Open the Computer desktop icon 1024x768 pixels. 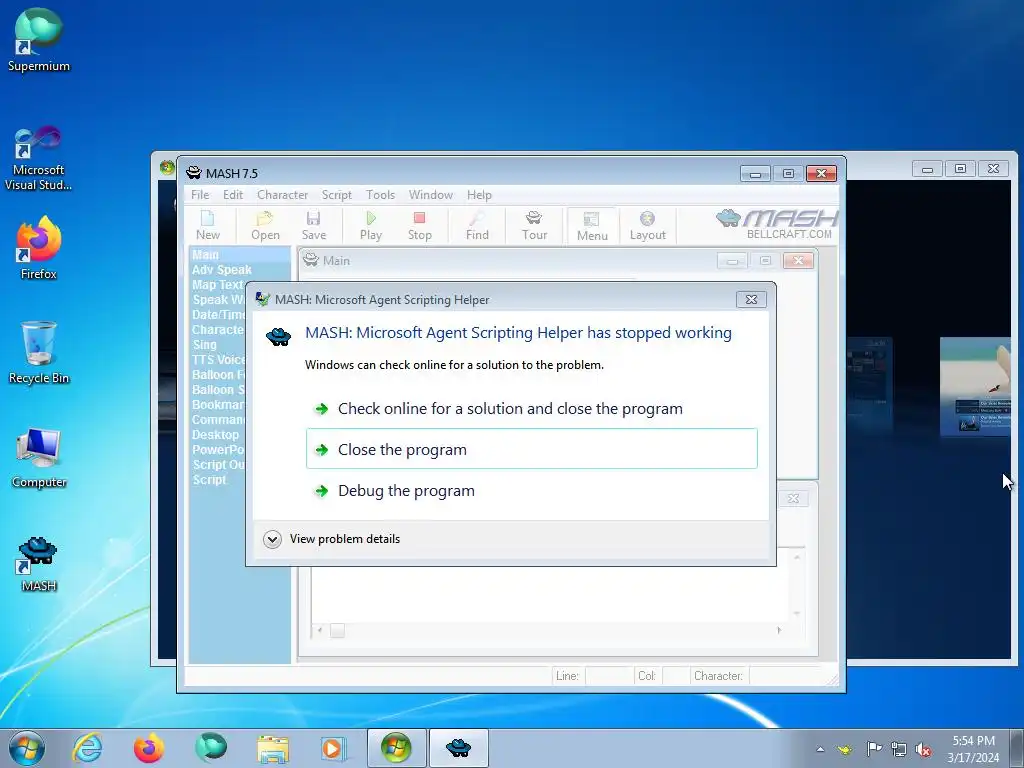[39, 457]
